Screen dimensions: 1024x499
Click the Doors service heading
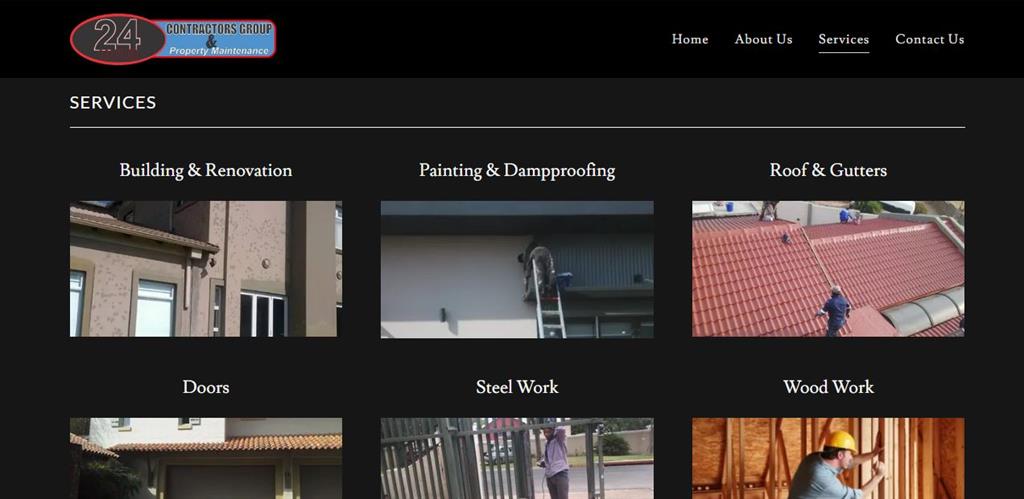[206, 387]
